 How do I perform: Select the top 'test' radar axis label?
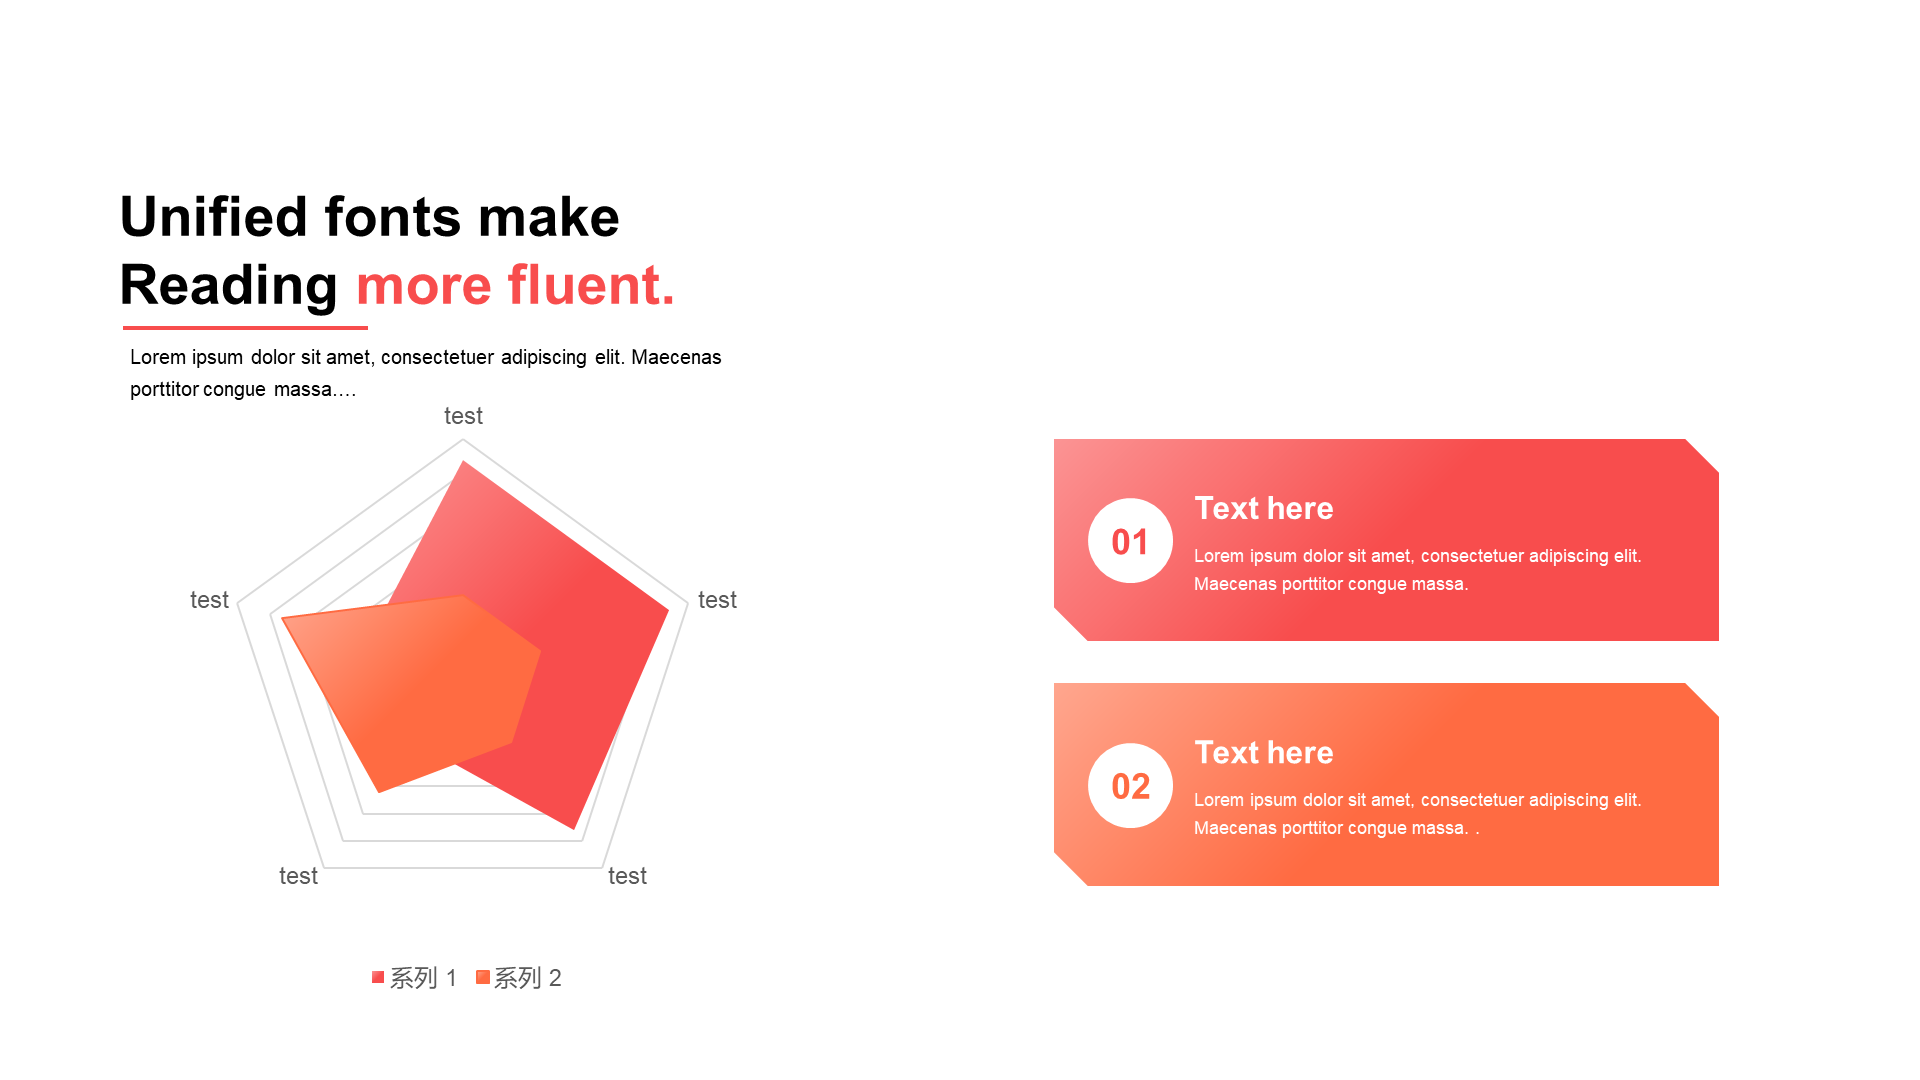[x=463, y=416]
